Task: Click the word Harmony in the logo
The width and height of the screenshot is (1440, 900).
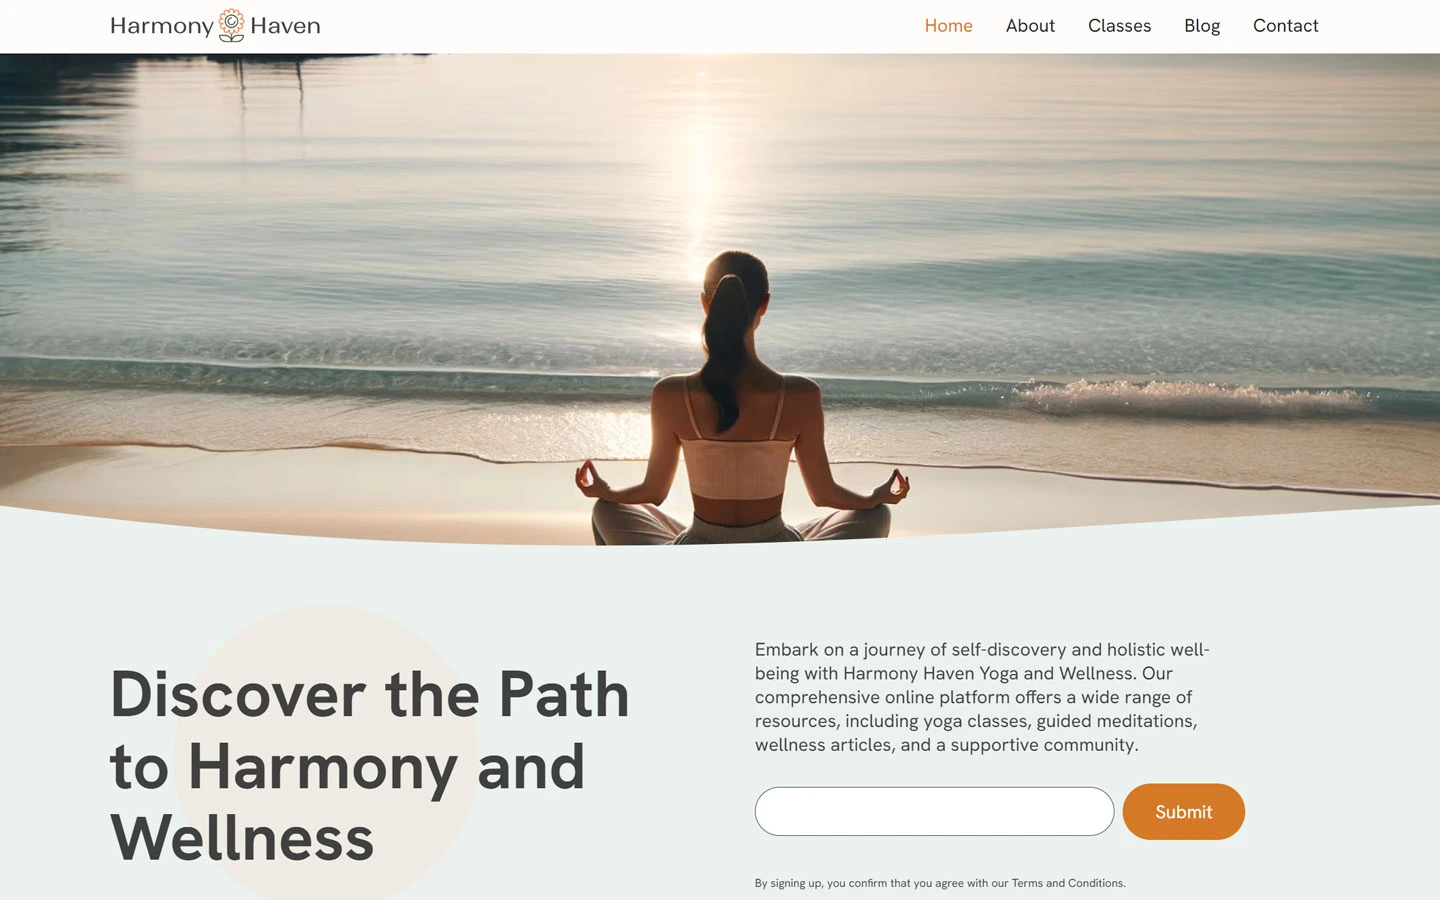Action: (162, 26)
